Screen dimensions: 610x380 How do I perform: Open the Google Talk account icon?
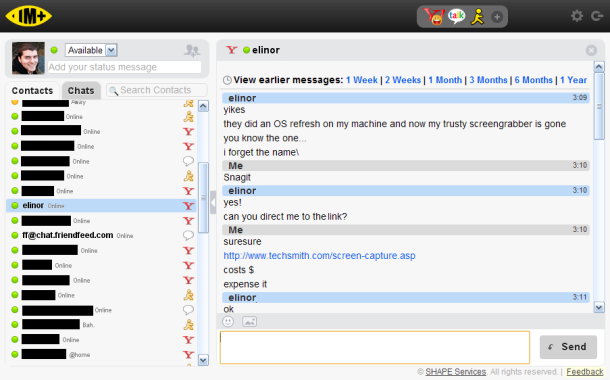(x=456, y=16)
